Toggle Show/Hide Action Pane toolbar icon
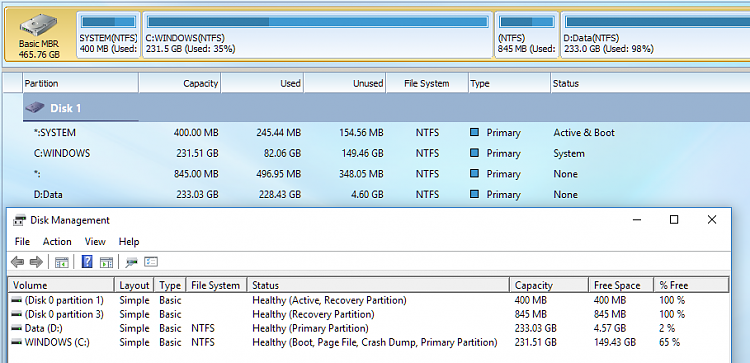 tap(106, 262)
